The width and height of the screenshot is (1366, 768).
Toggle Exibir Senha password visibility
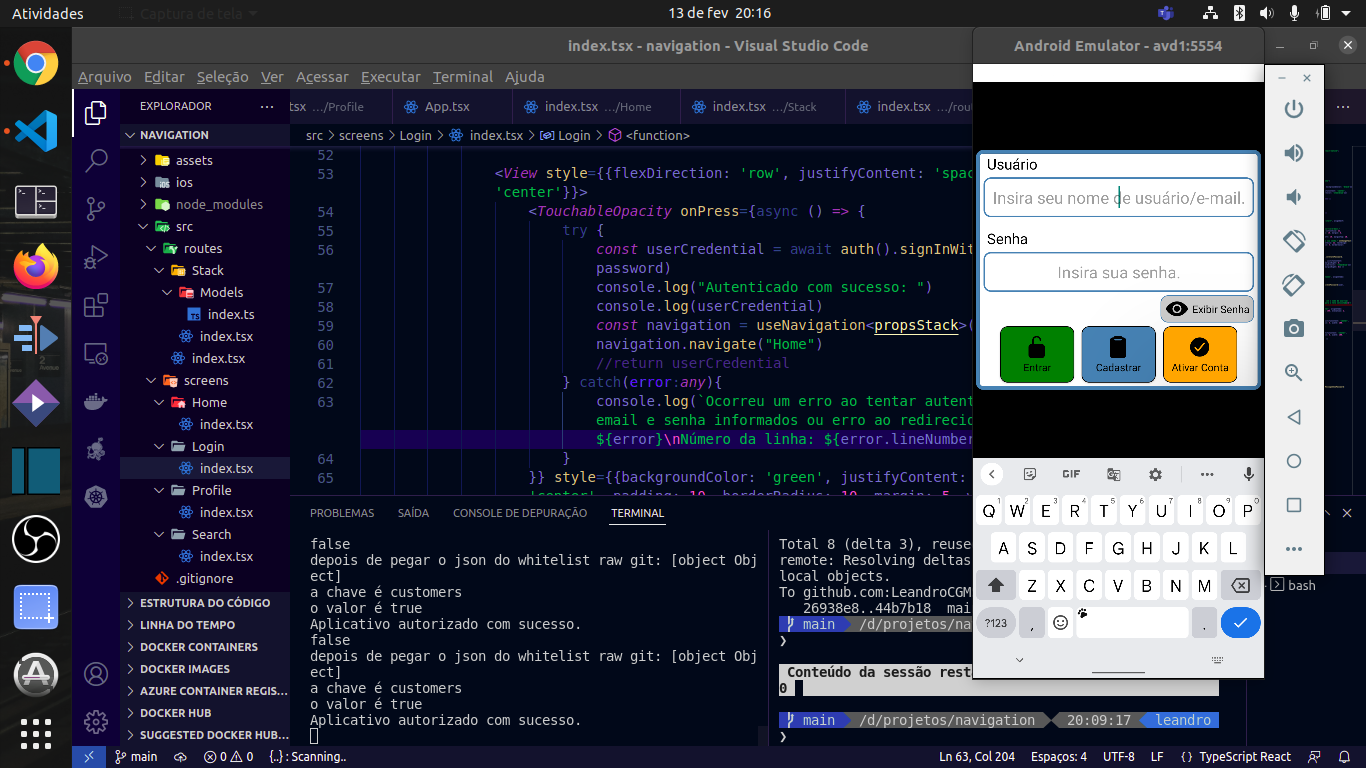click(1208, 310)
